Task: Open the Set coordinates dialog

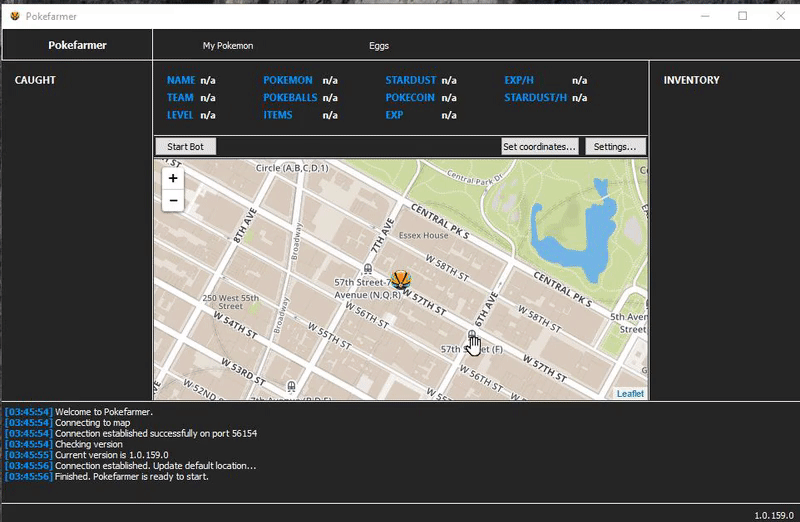Action: (539, 146)
